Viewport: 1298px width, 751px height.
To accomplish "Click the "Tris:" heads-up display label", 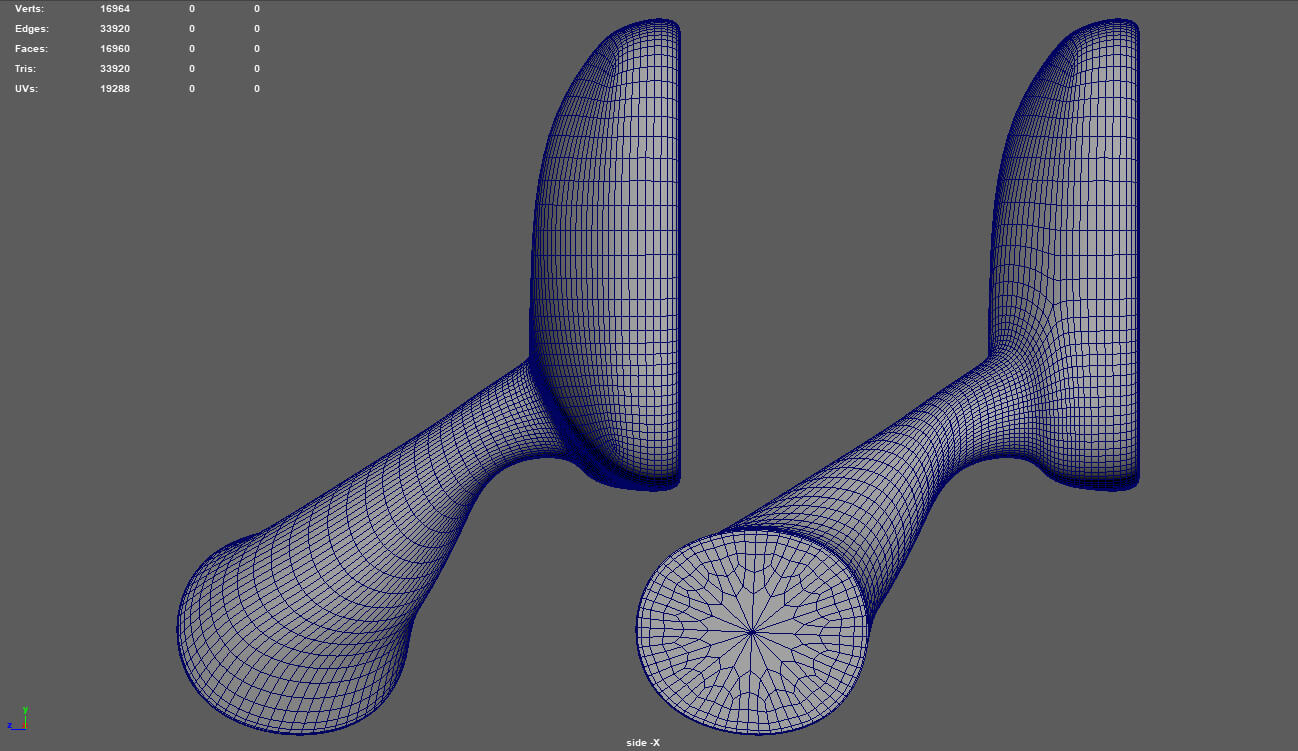I will pos(26,69).
